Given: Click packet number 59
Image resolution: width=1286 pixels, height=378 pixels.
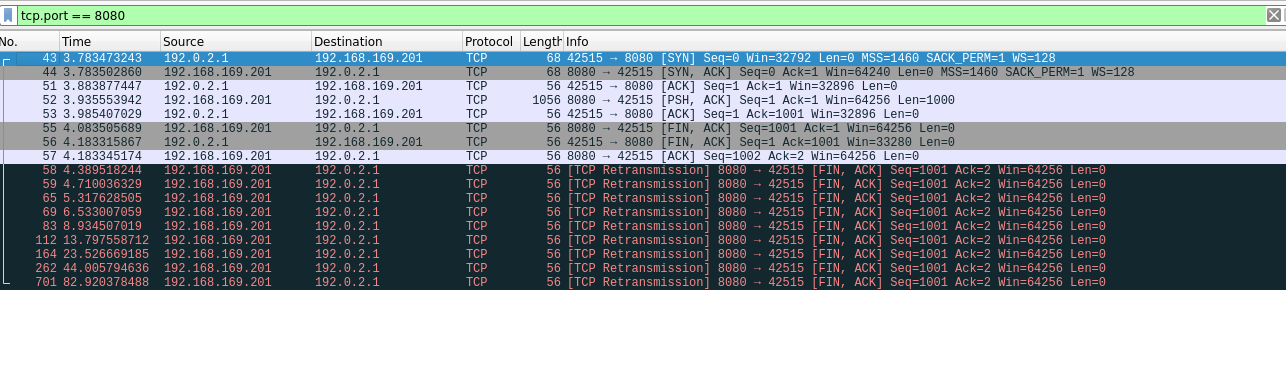Looking at the screenshot, I should point(49,184).
